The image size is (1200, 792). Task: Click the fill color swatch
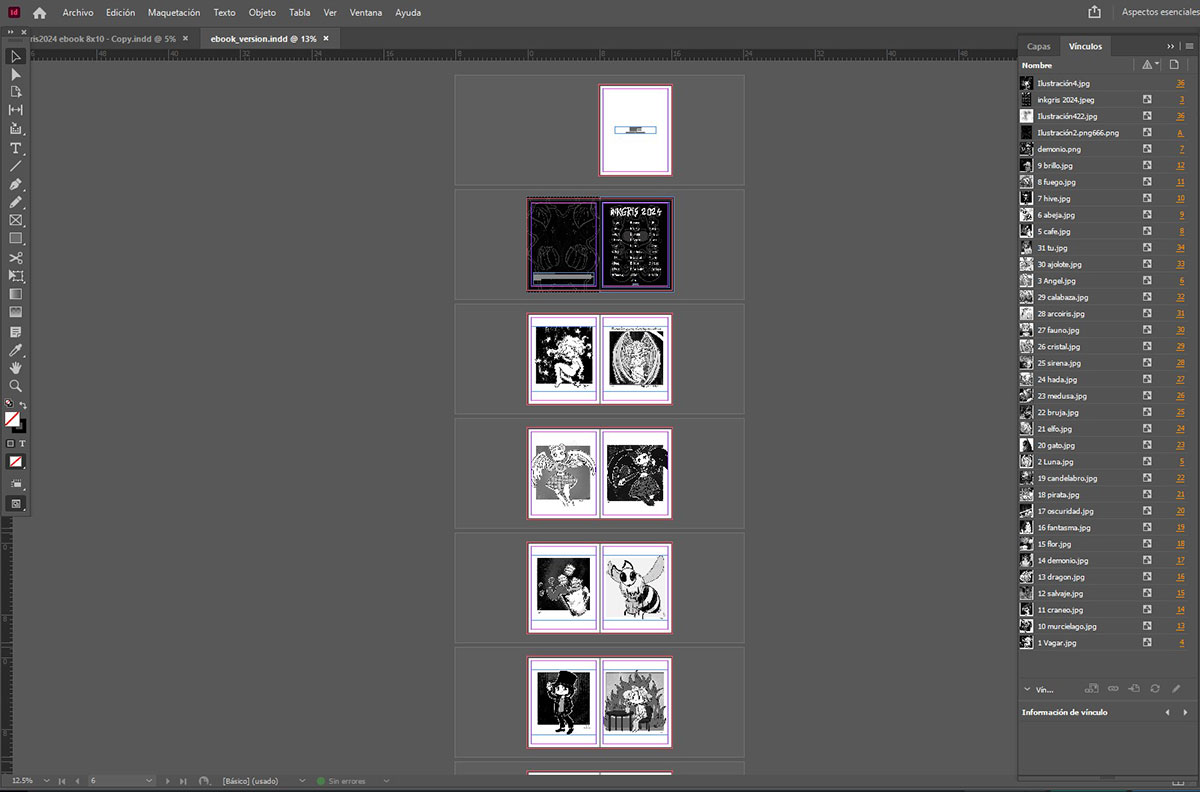click(12, 419)
